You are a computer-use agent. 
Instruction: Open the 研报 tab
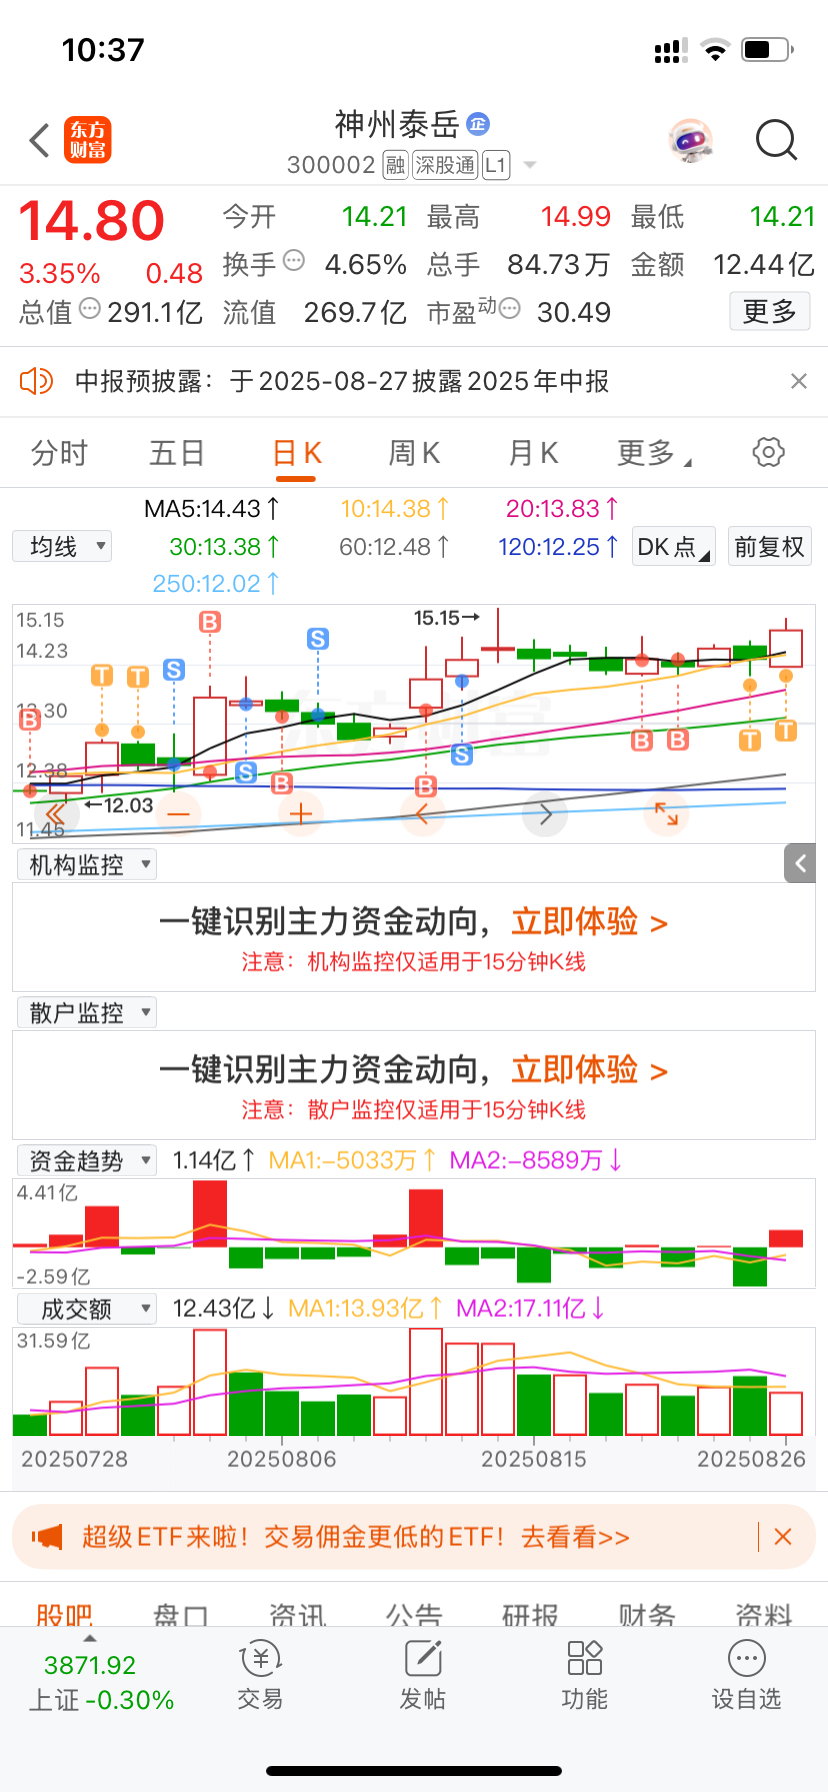(531, 1614)
